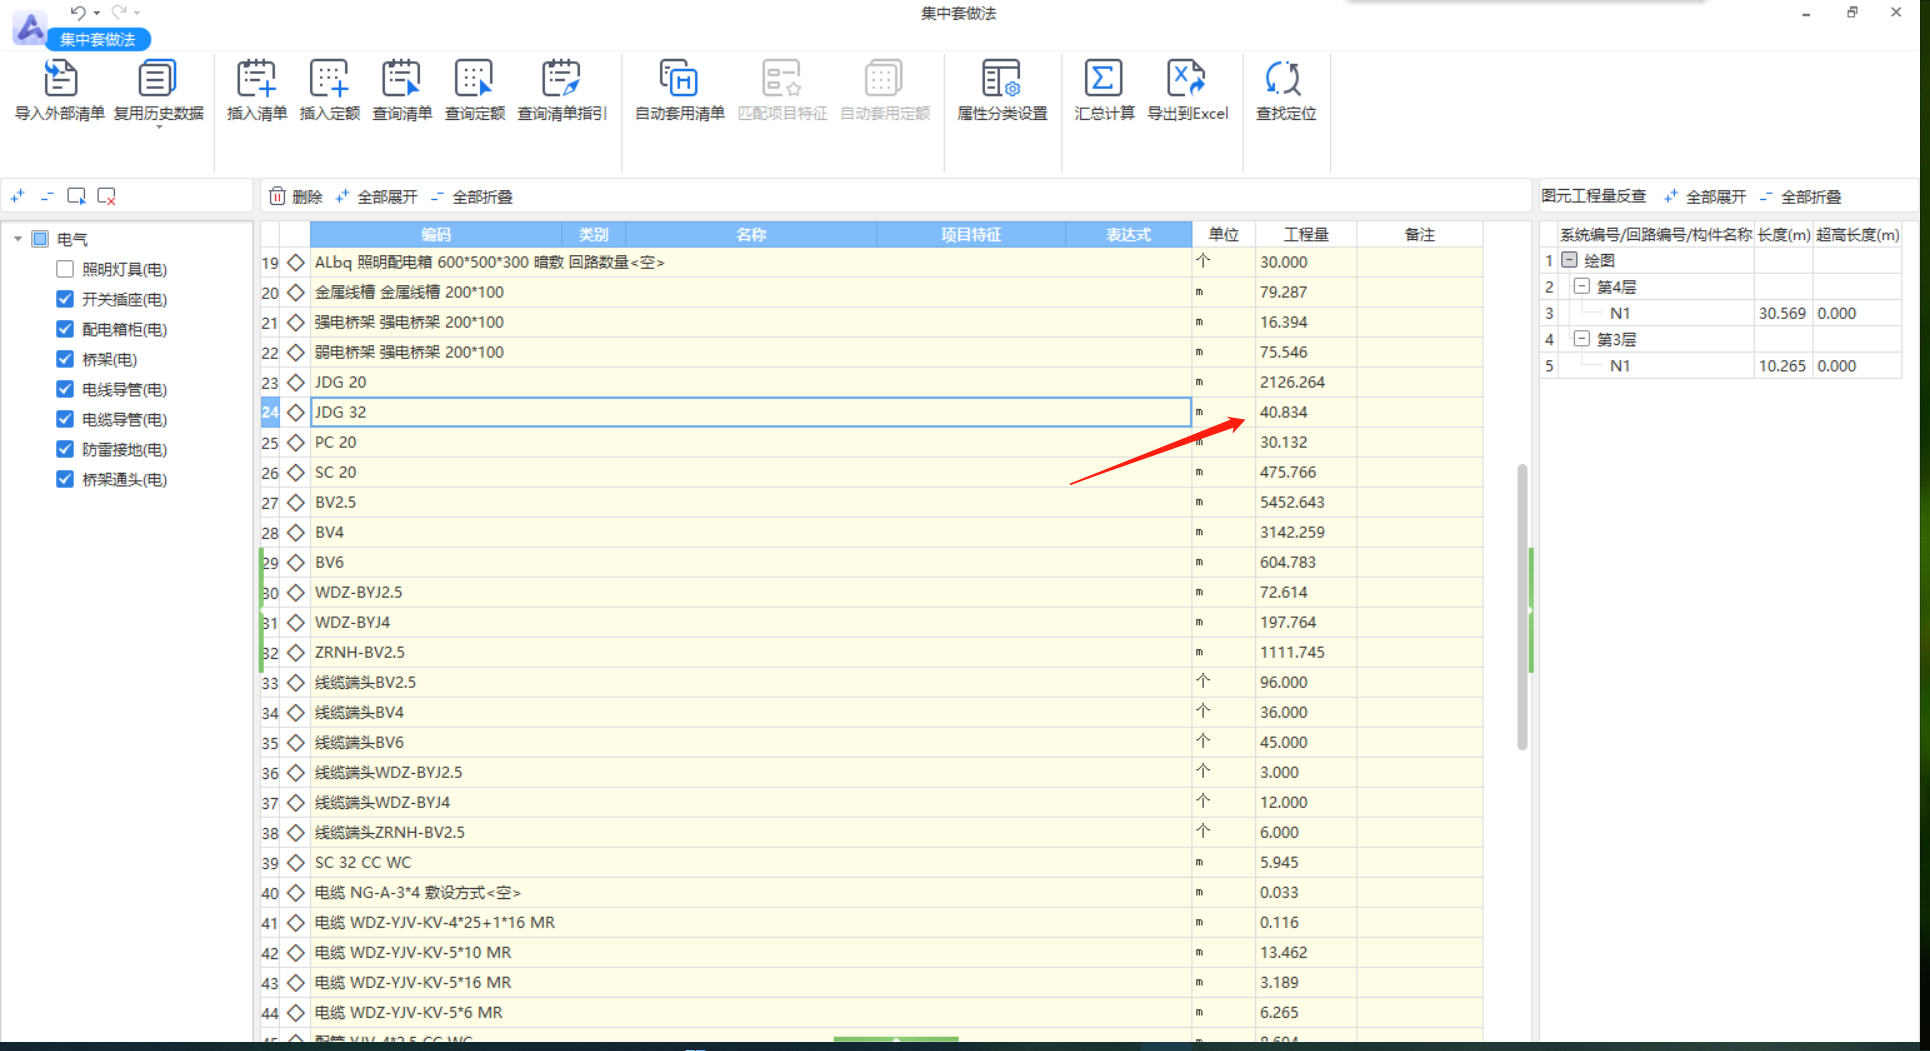1930x1051 pixels.
Task: Click right green splitter handle
Action: coord(1530,609)
